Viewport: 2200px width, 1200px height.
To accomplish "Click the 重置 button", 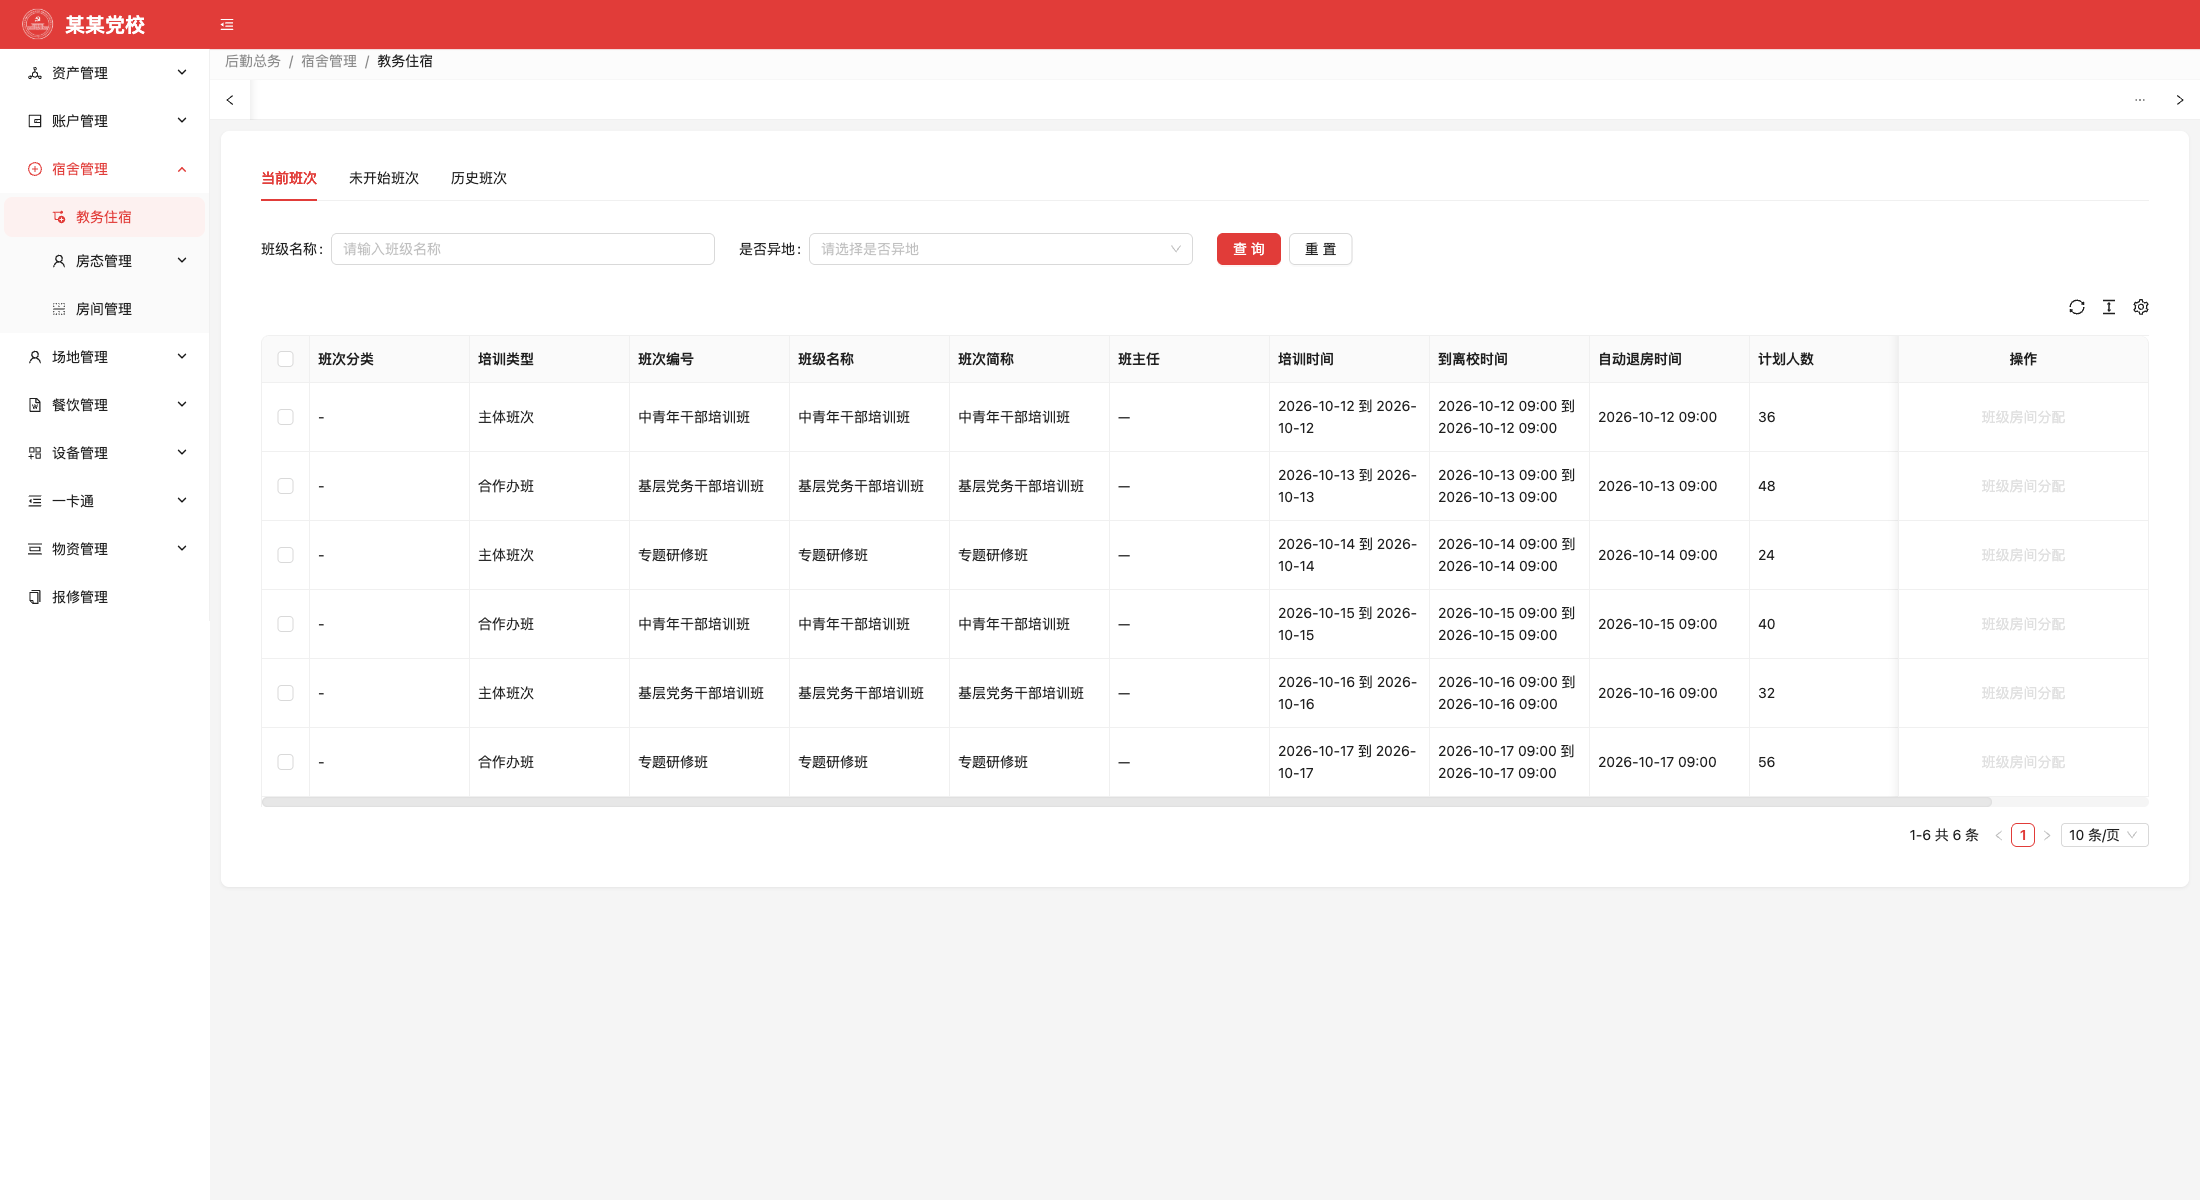I will pos(1321,249).
